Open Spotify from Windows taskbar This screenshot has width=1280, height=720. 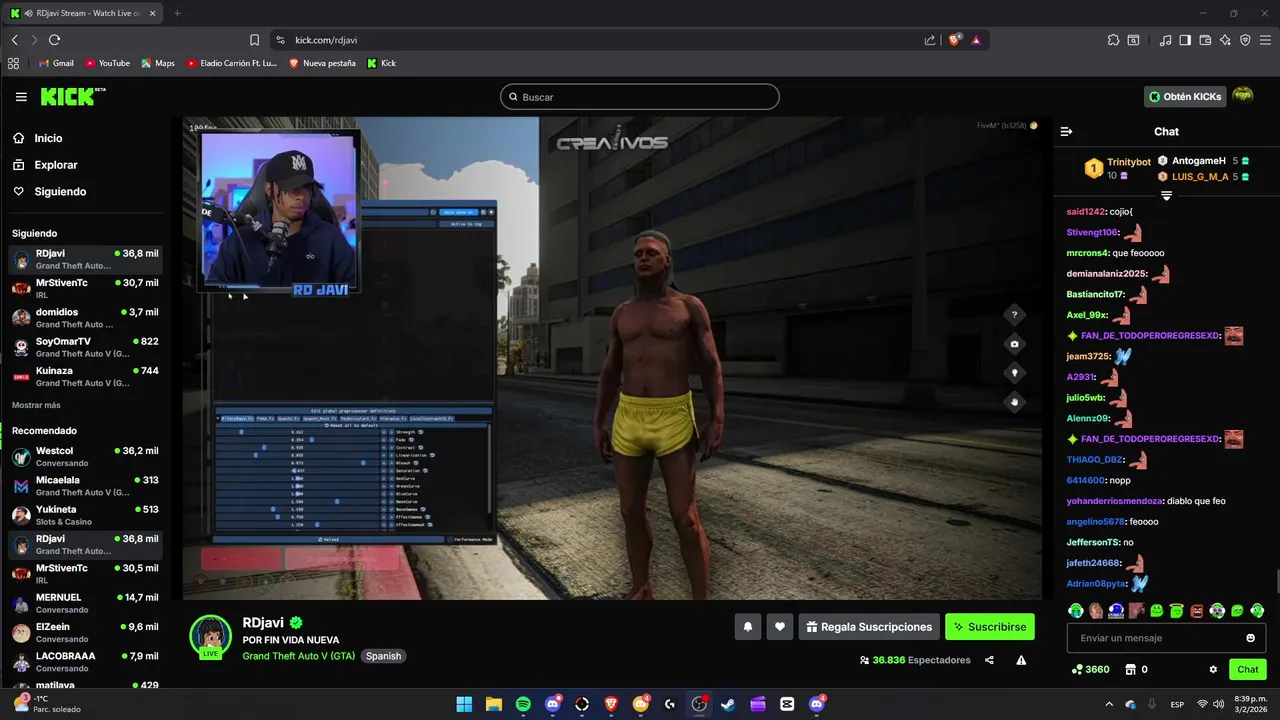point(523,704)
